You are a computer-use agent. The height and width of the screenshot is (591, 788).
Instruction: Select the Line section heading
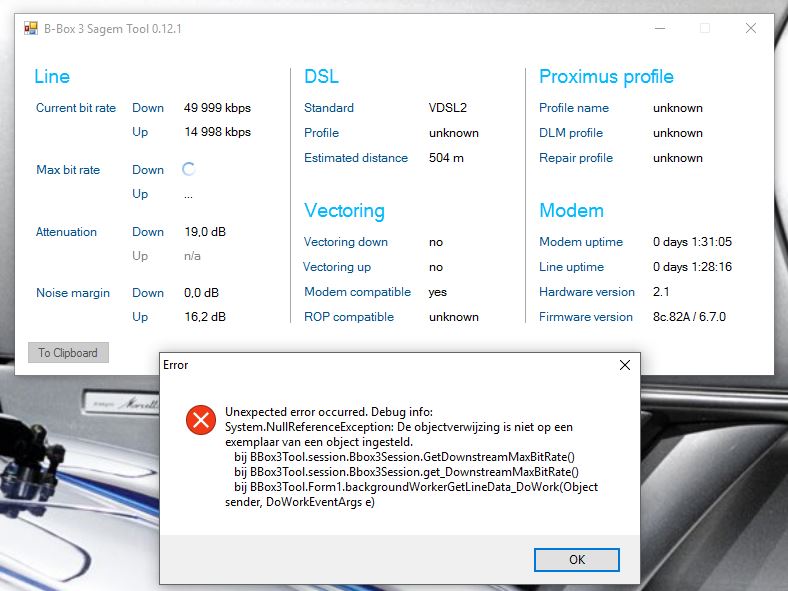pos(52,77)
